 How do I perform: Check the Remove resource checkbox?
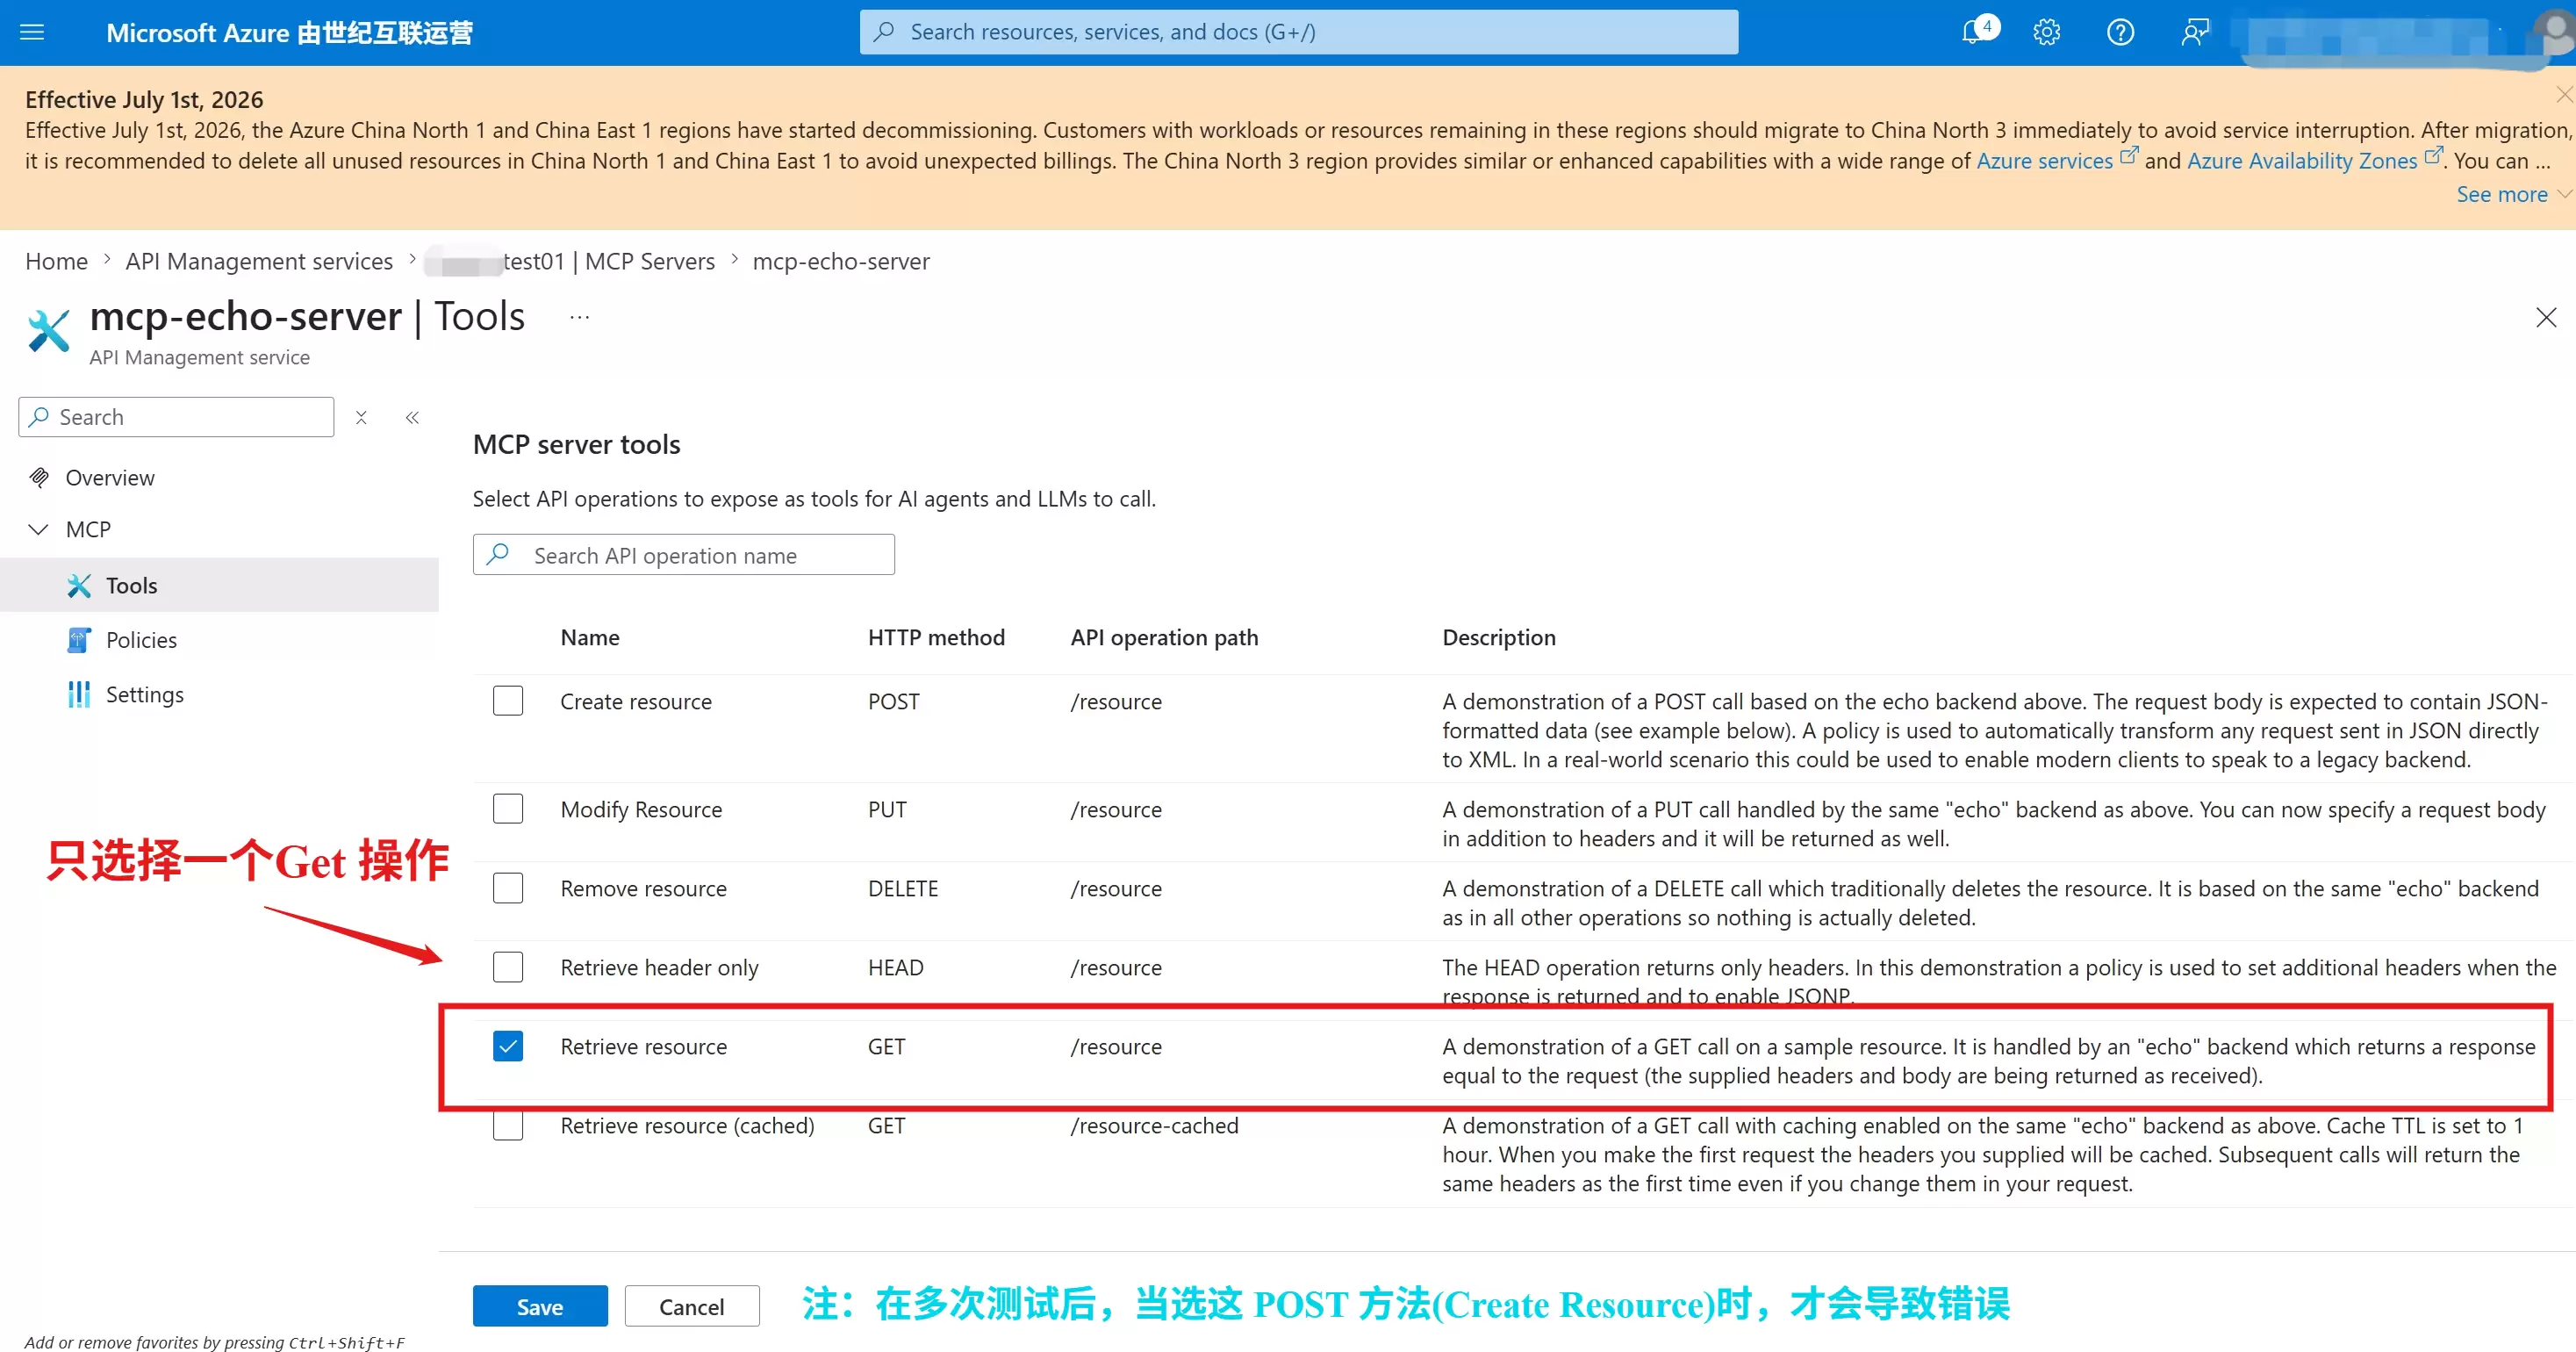coord(508,888)
